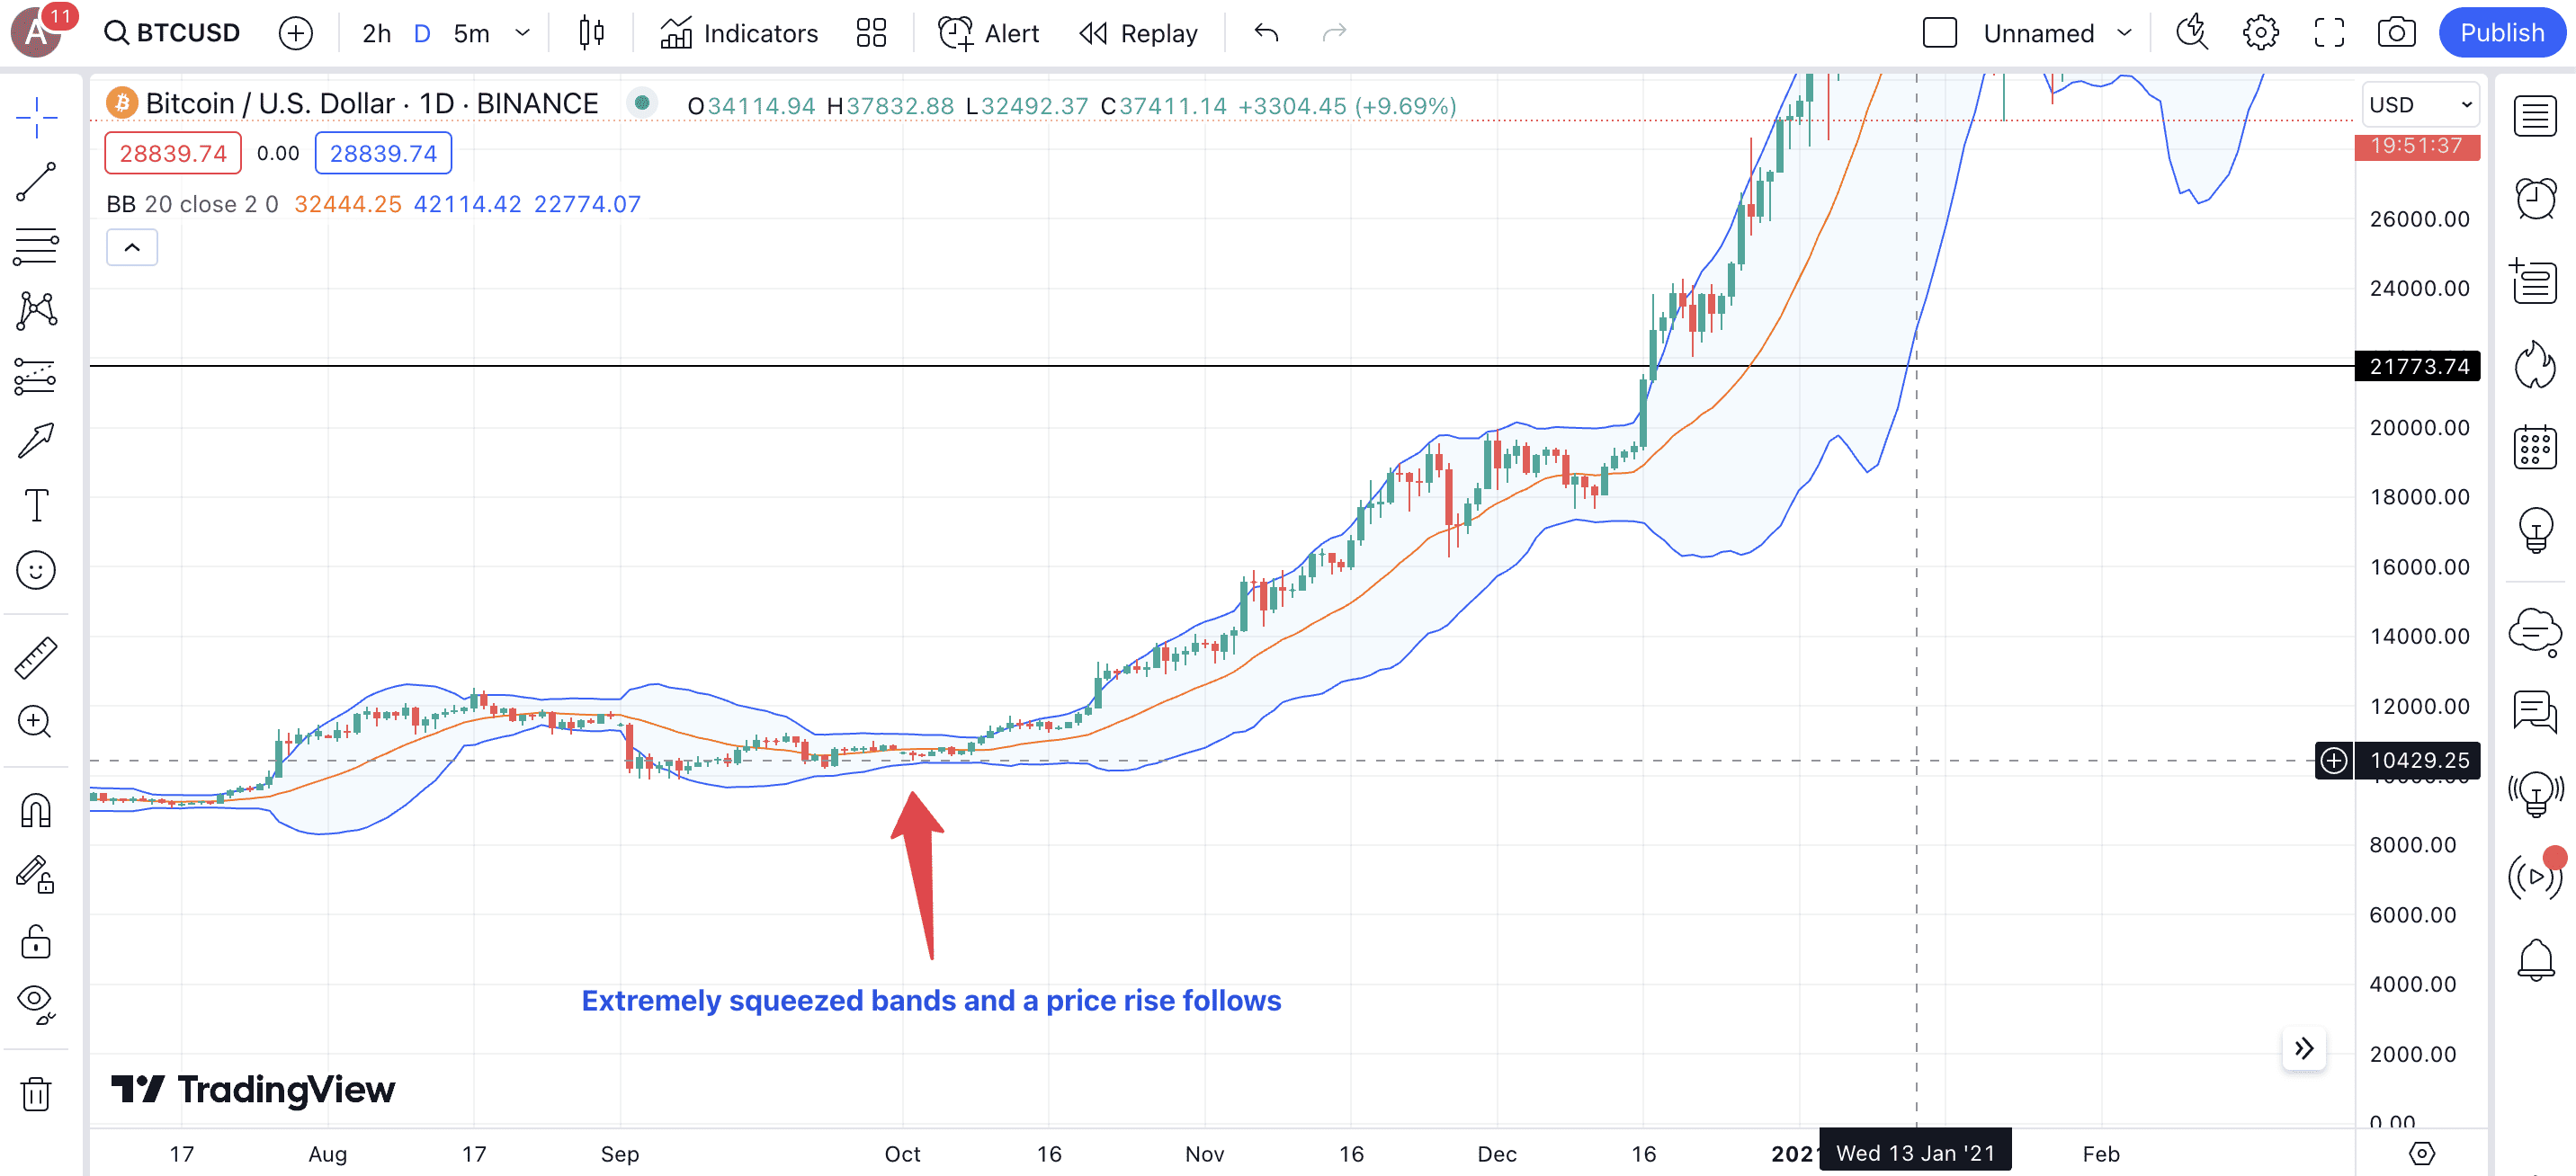Toggle magnet mode on drawings
This screenshot has width=2576, height=1176.
(36, 810)
